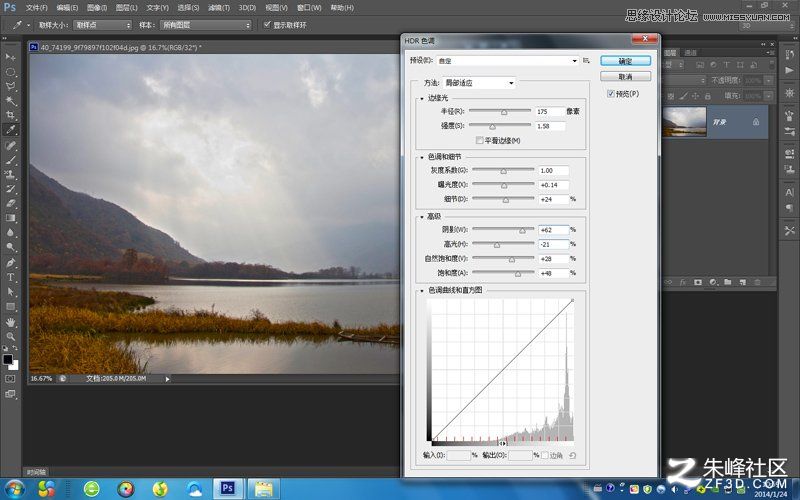Select the Clone Stamp tool
The height and width of the screenshot is (500, 800).
coord(10,174)
